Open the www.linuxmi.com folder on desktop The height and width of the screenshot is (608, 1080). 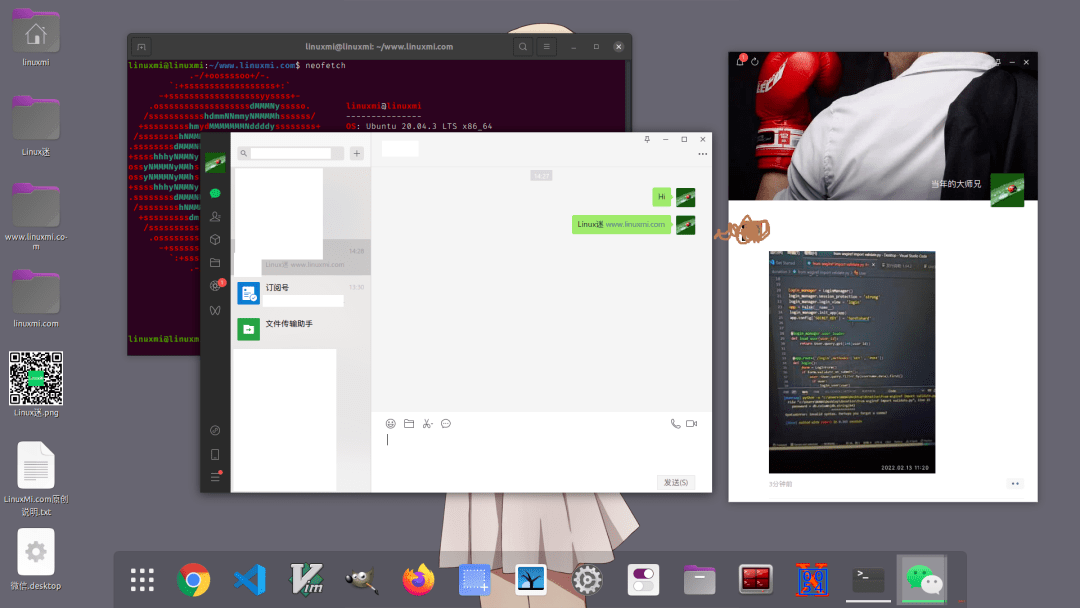(x=36, y=217)
